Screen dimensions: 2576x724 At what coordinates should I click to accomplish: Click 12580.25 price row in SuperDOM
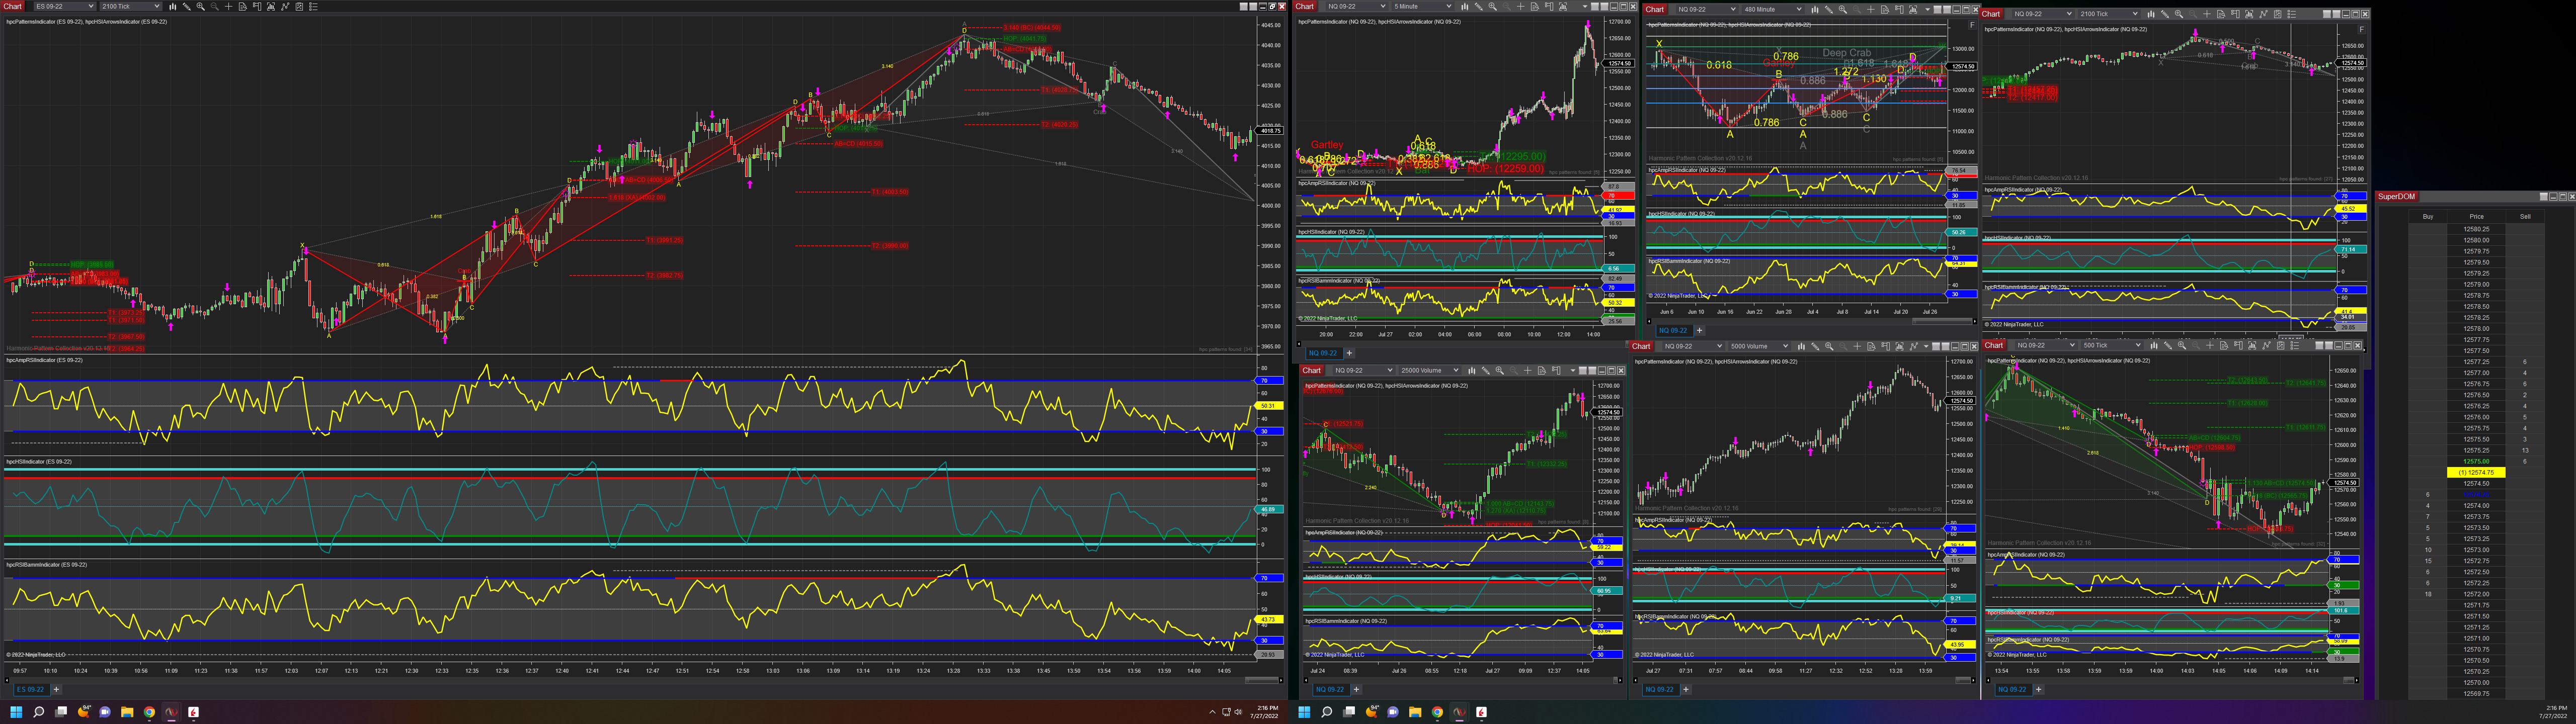(2476, 229)
